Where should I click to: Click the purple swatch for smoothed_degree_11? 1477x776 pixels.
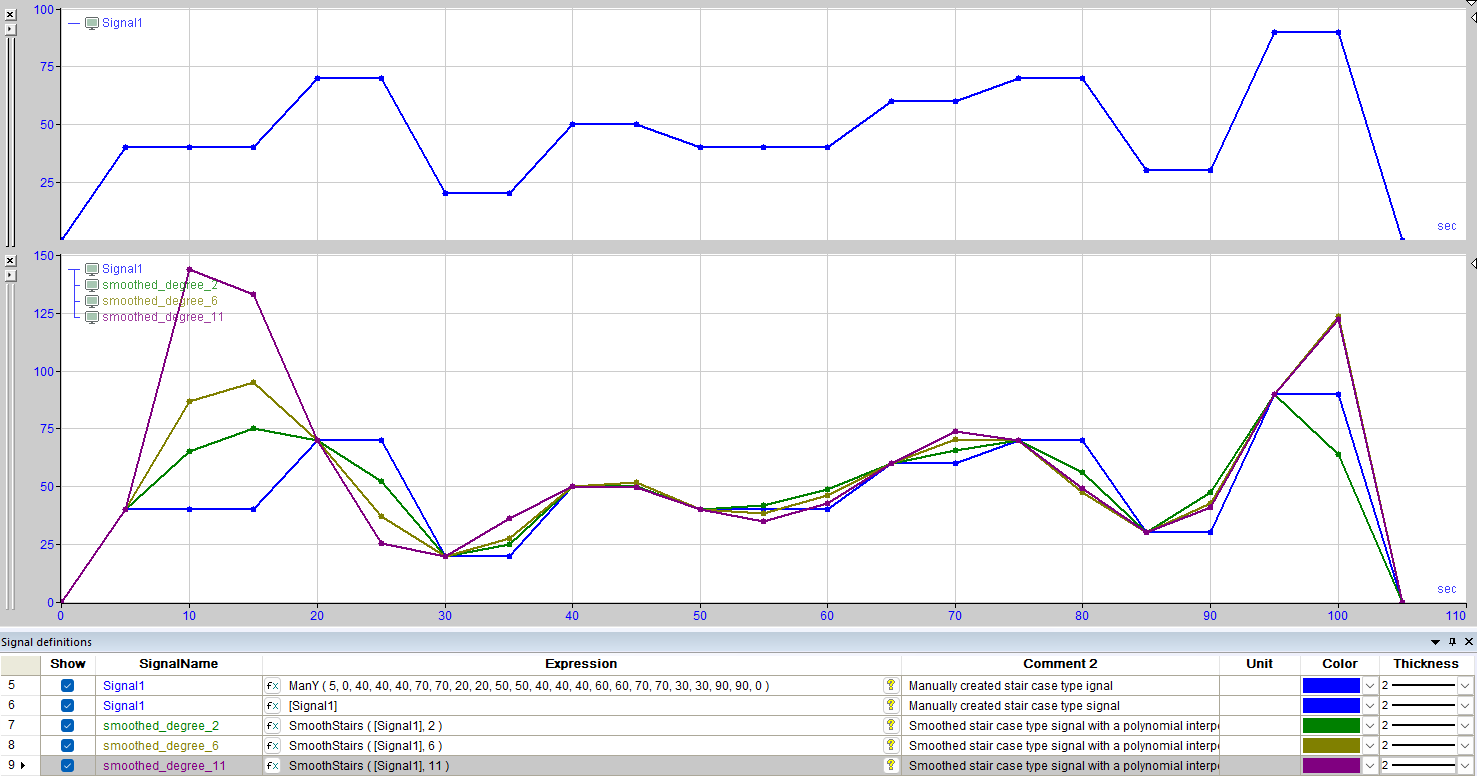1331,766
